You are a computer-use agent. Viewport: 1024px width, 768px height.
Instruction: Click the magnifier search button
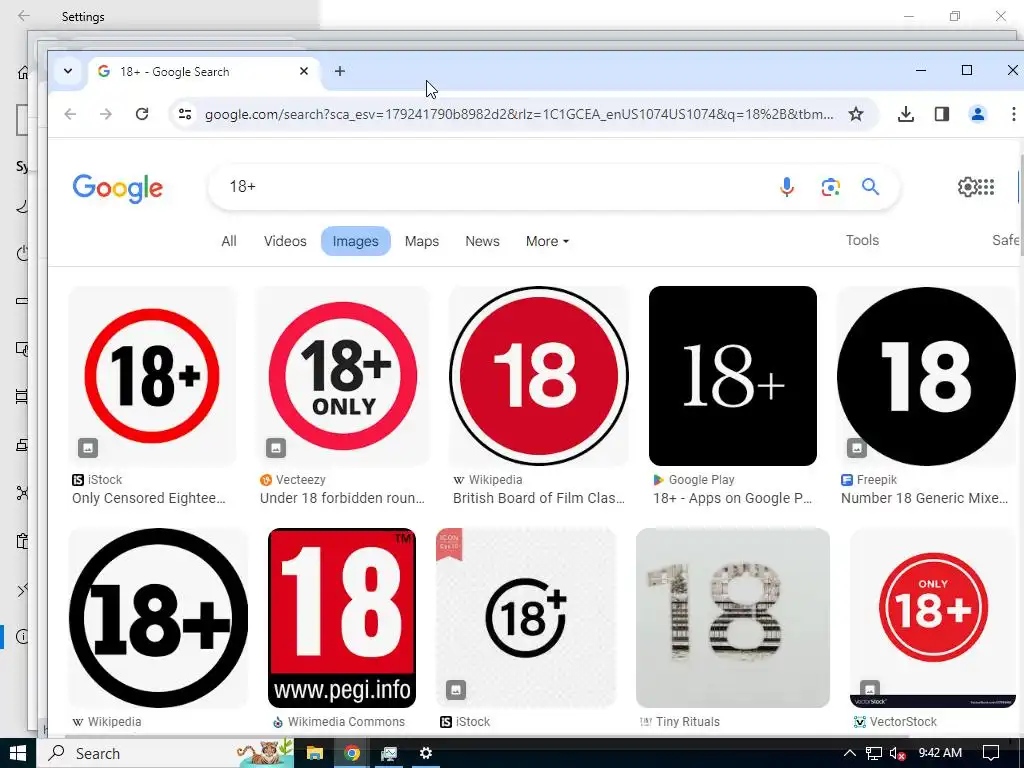click(871, 187)
